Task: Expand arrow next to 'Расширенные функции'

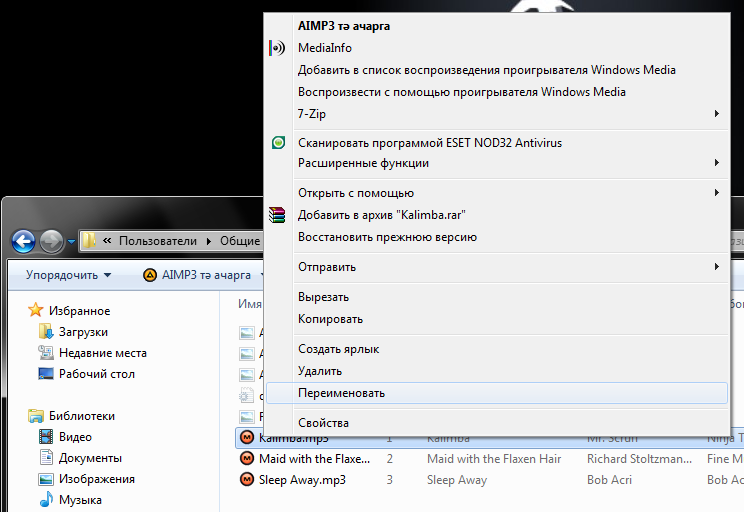Action: (x=716, y=163)
